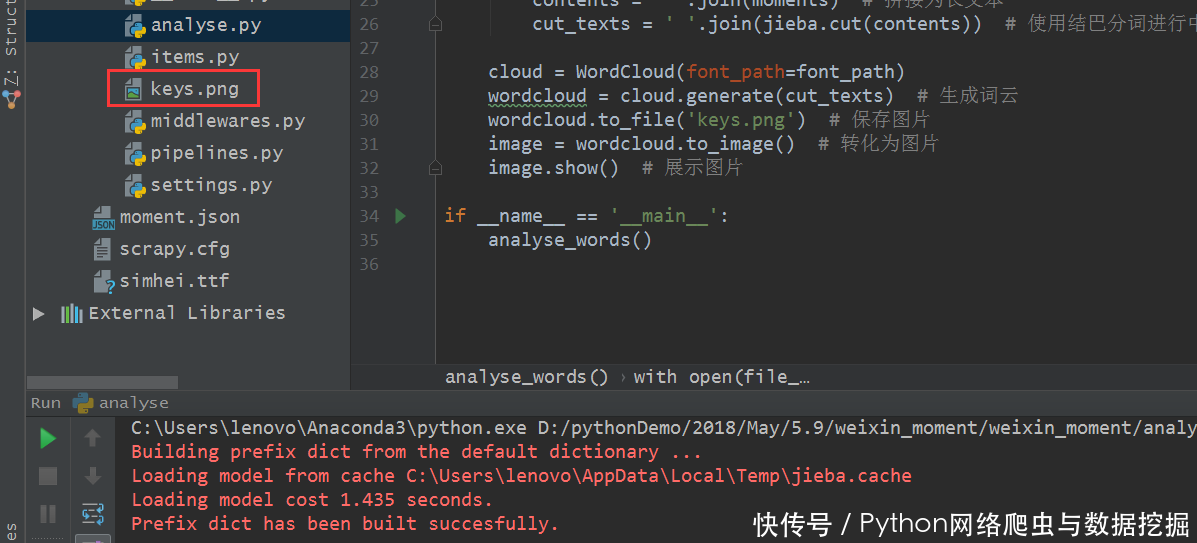
Task: Collapse code fold marker at line 26
Action: tap(435, 24)
